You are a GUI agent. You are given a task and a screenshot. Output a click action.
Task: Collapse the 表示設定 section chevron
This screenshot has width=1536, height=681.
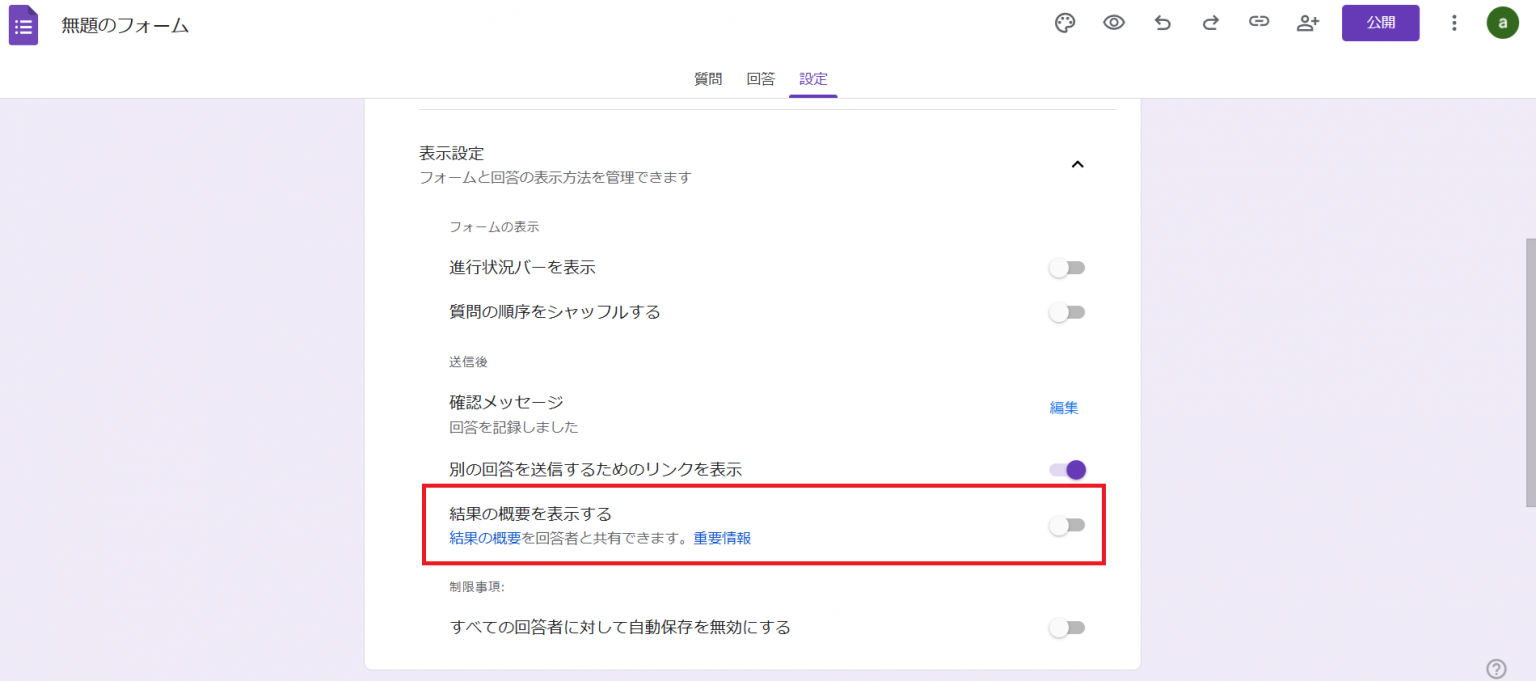[x=1078, y=163]
